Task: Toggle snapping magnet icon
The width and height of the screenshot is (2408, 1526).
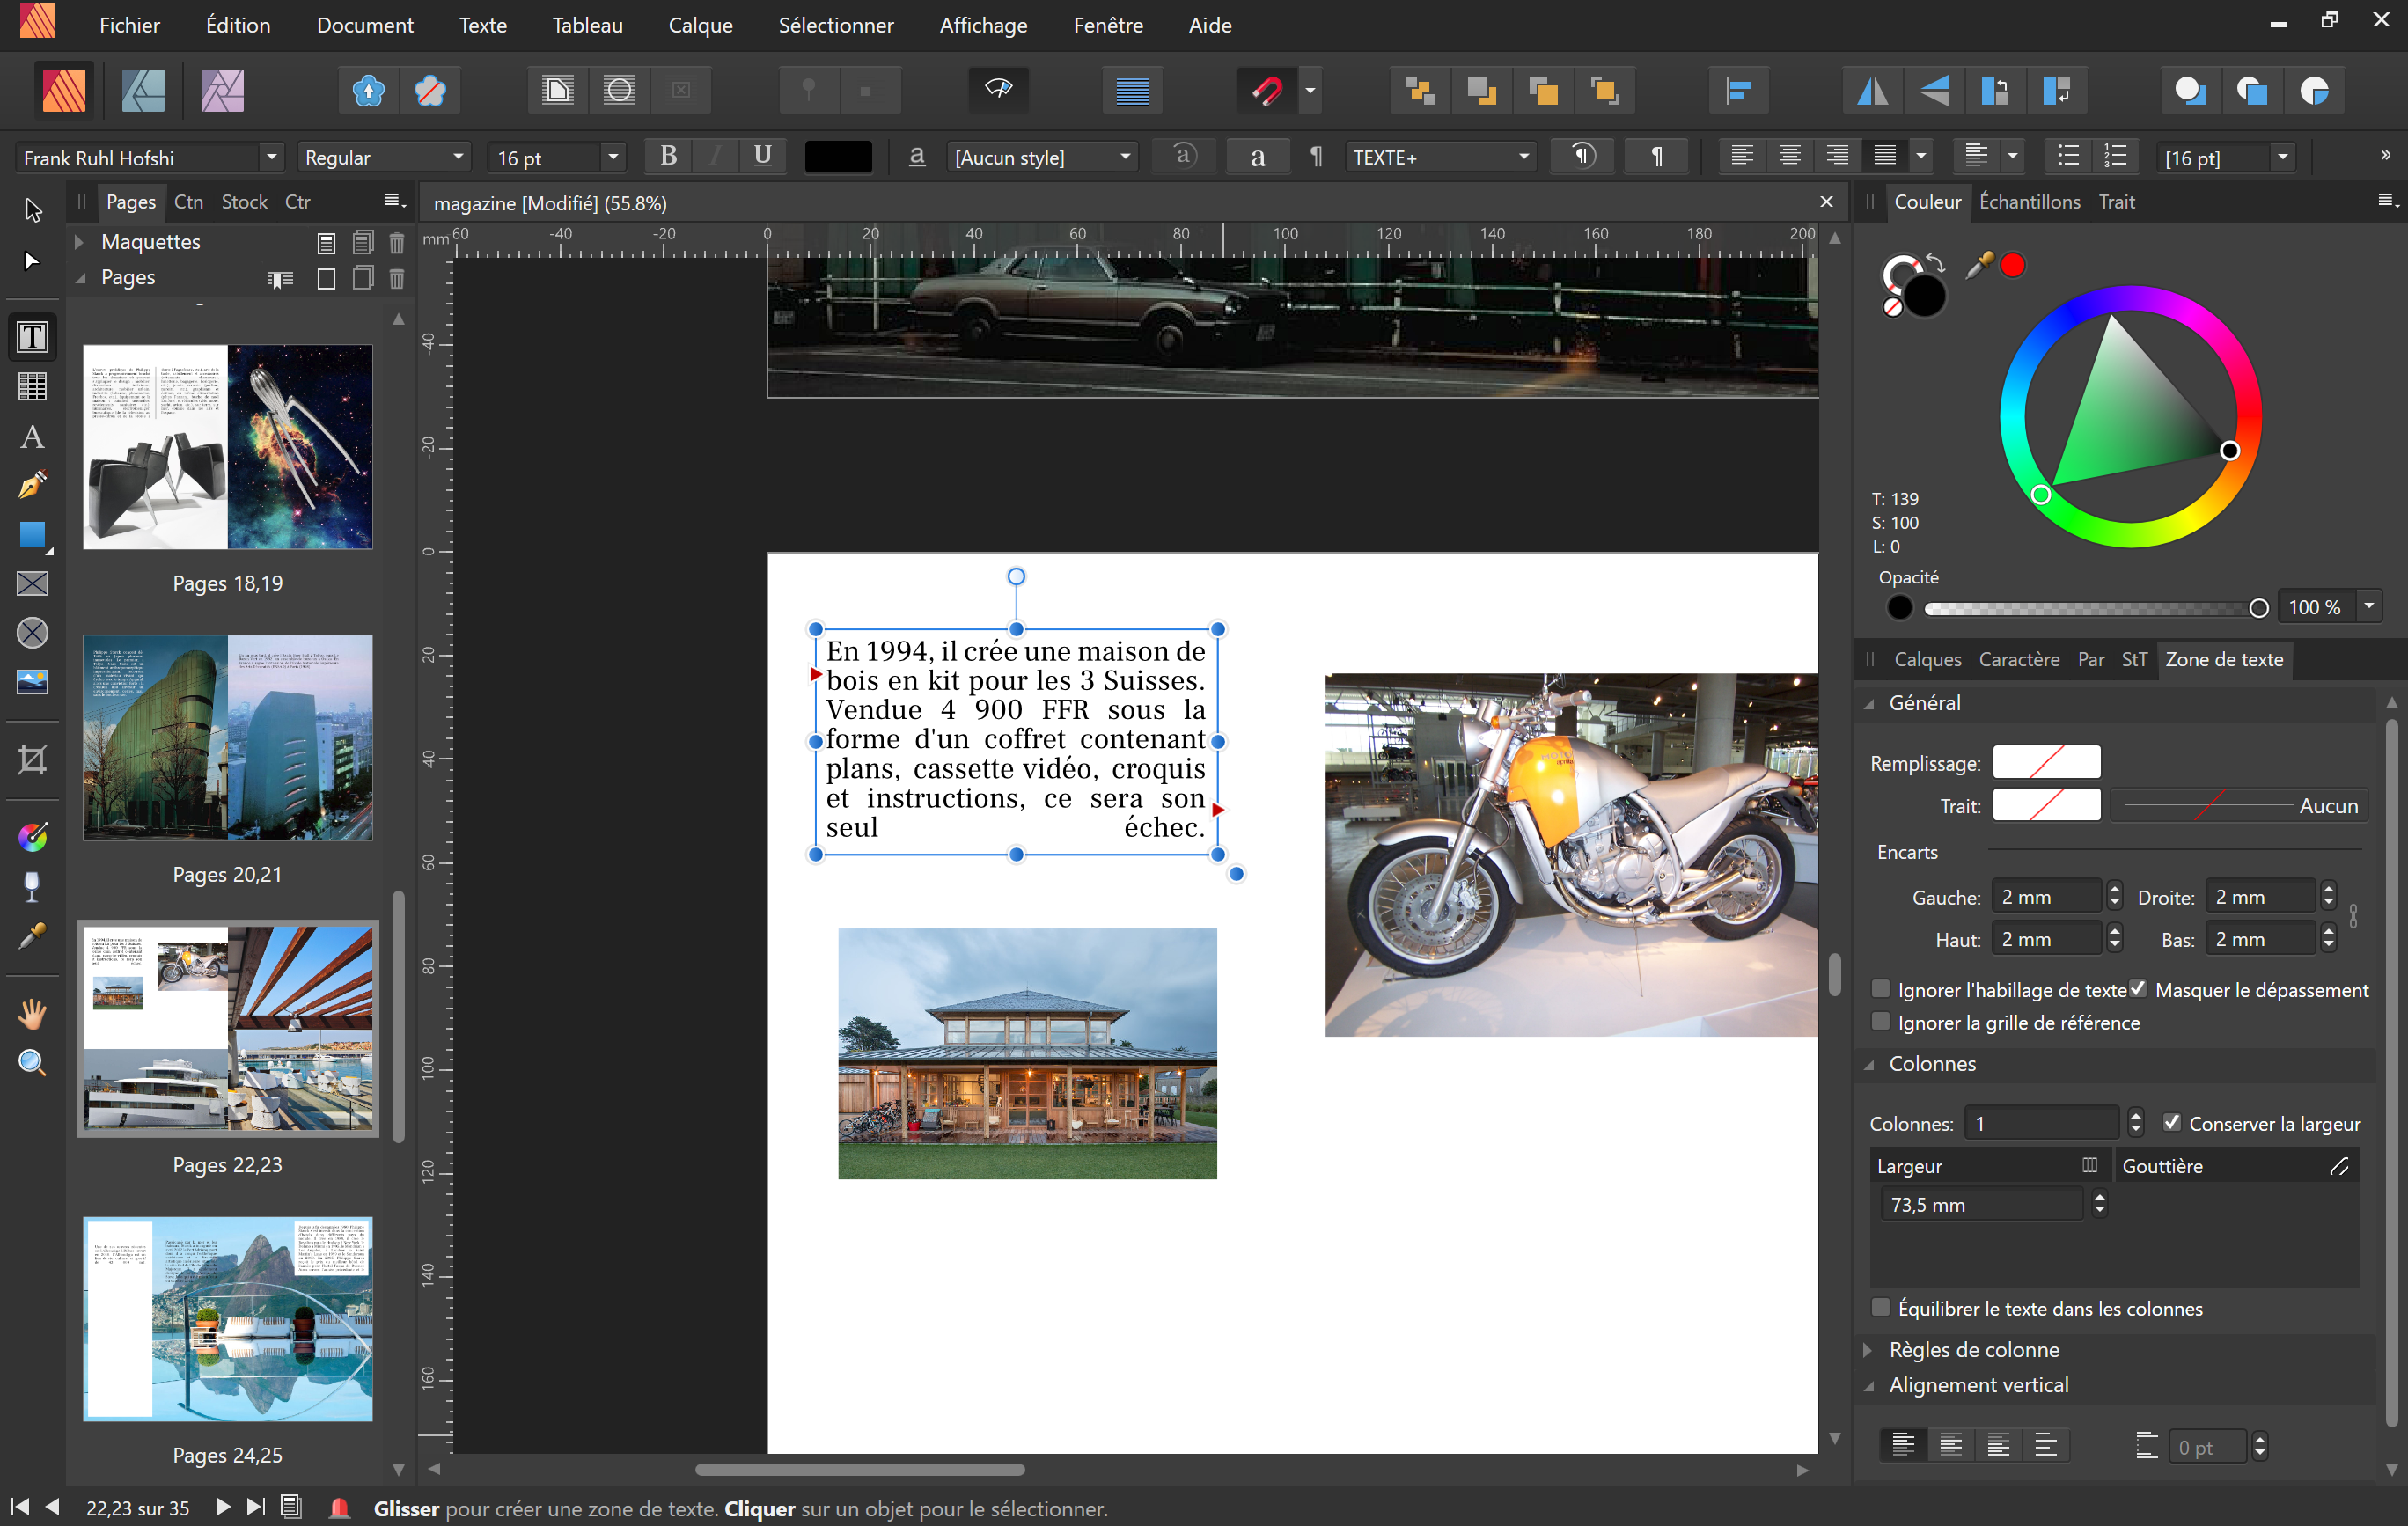Action: (x=1267, y=91)
